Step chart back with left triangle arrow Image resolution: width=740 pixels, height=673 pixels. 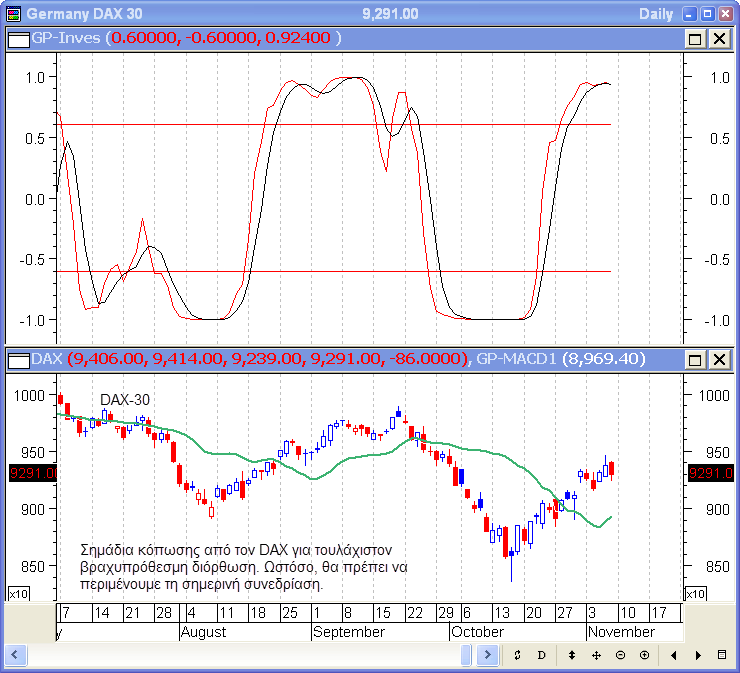674,655
